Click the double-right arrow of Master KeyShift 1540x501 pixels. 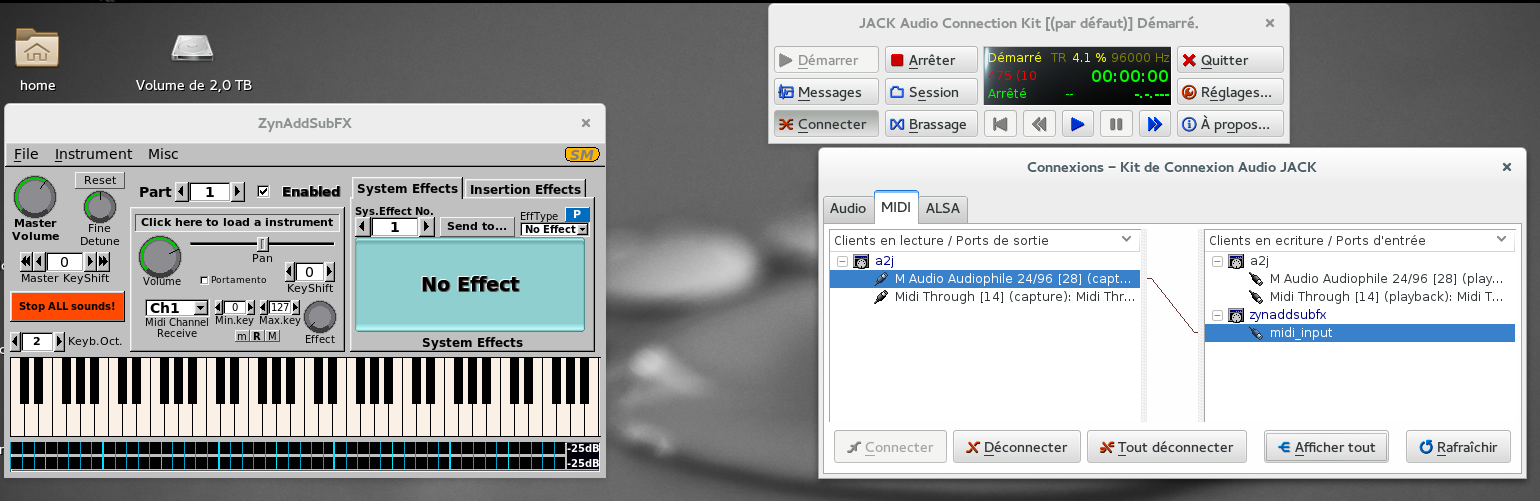click(x=103, y=262)
